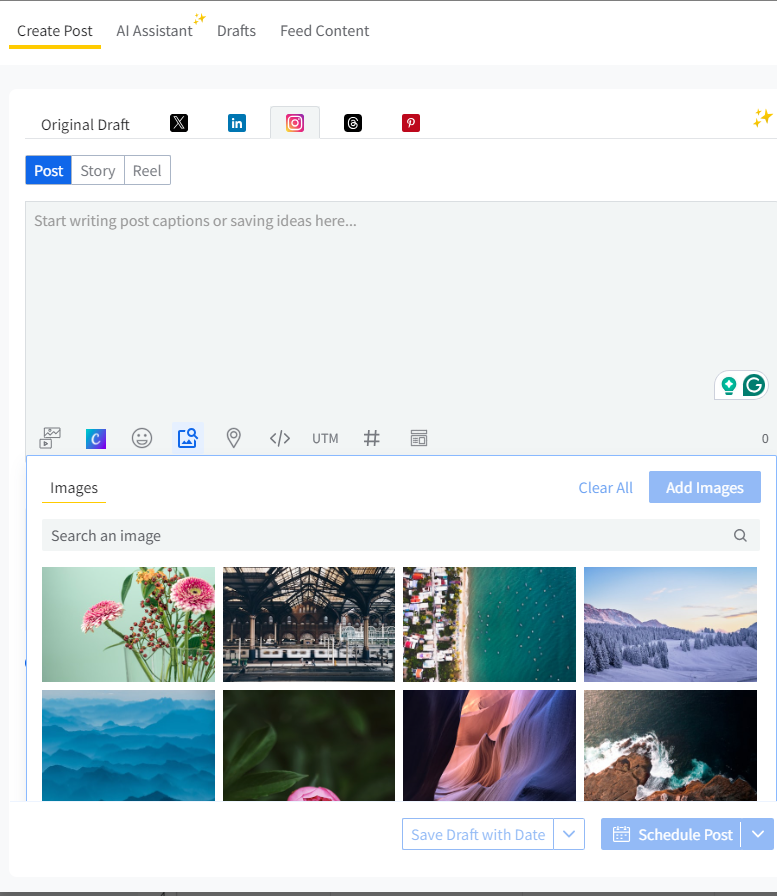Open the Threads platform tab
Viewport: 777px width, 896px height.
[353, 123]
